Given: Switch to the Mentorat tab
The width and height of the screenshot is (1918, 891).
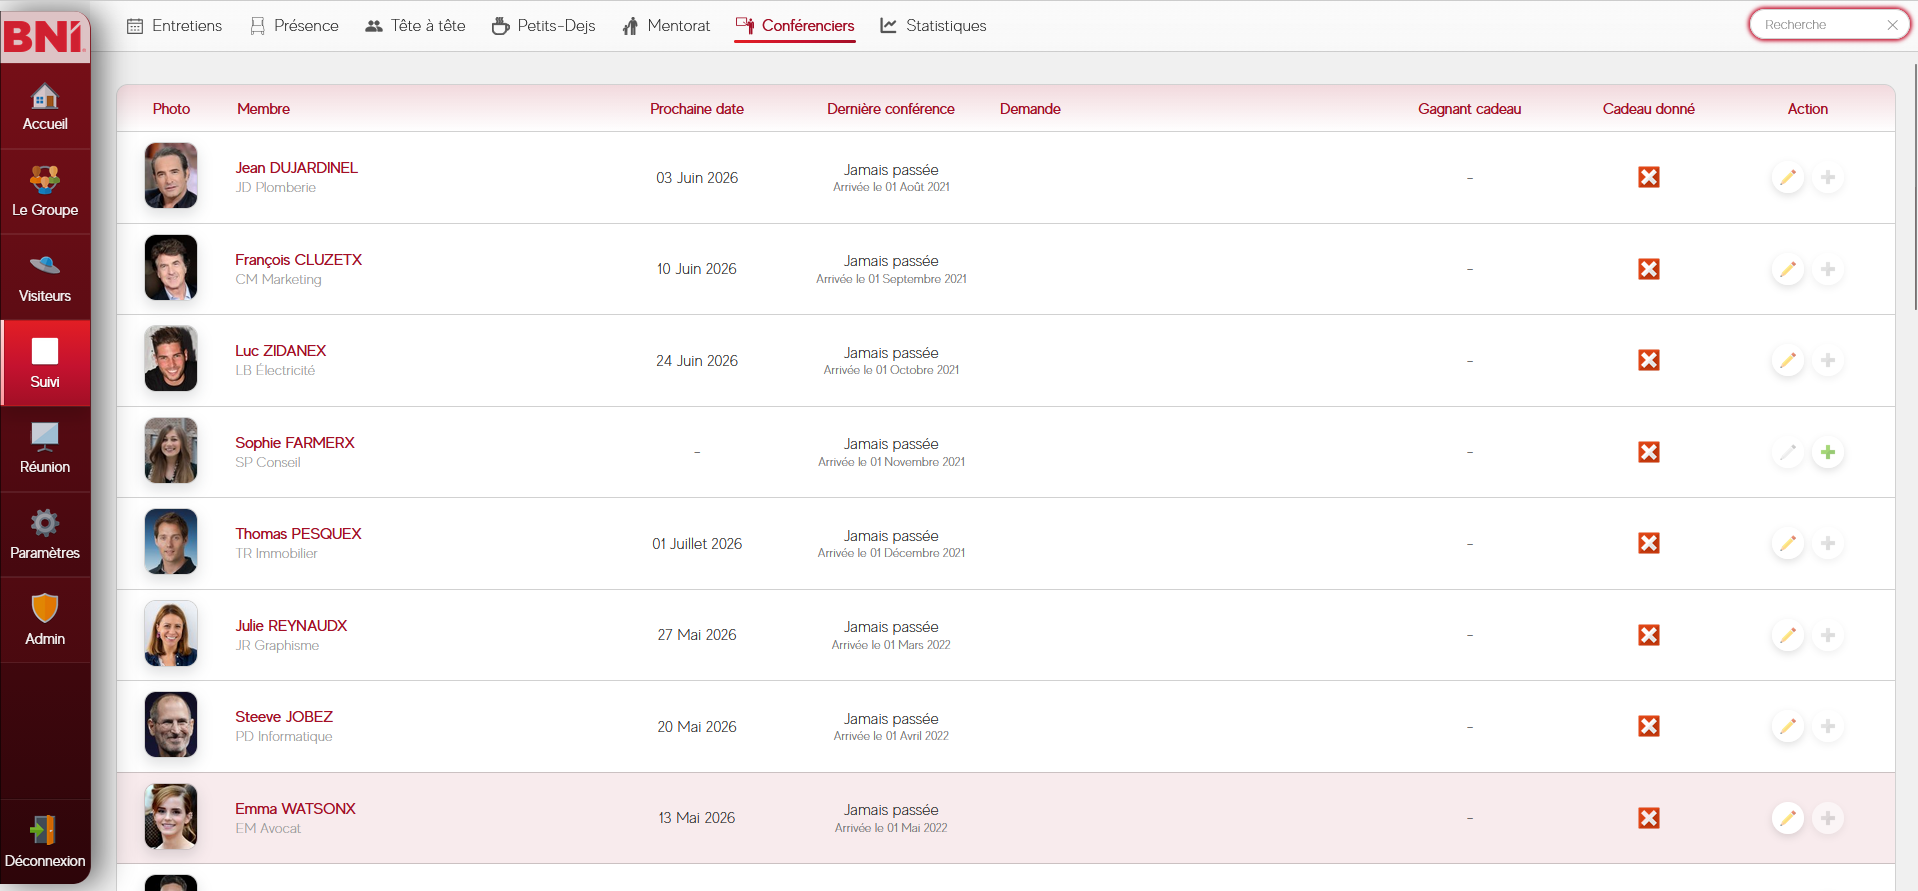Looking at the screenshot, I should (x=666, y=26).
